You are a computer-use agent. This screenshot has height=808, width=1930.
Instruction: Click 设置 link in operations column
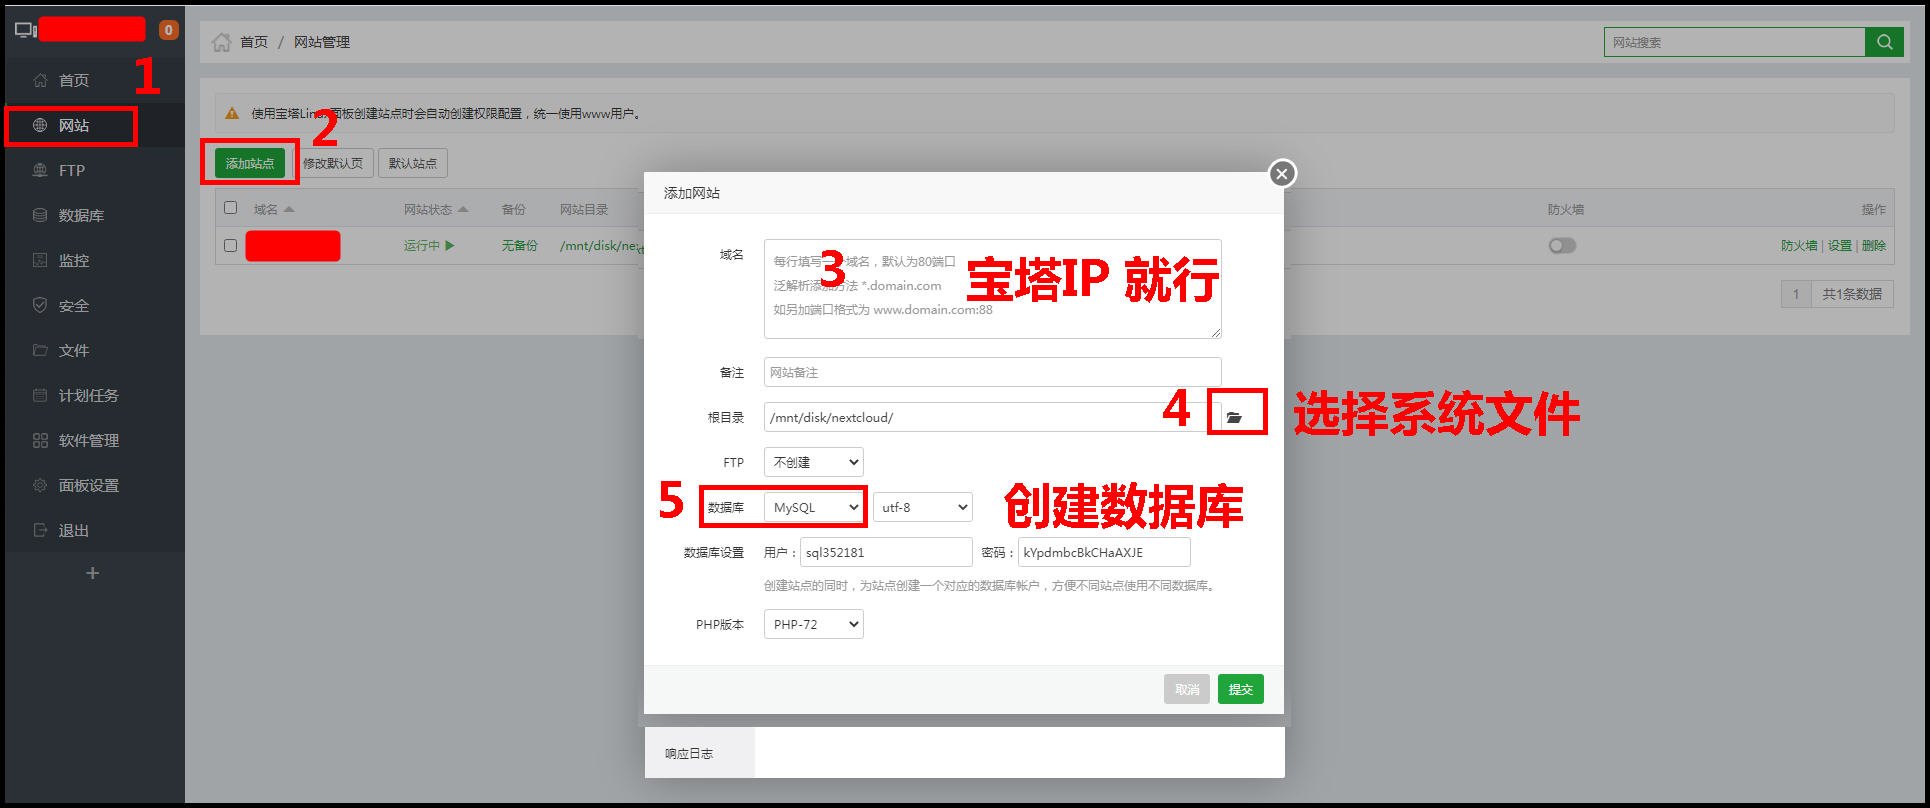1840,245
